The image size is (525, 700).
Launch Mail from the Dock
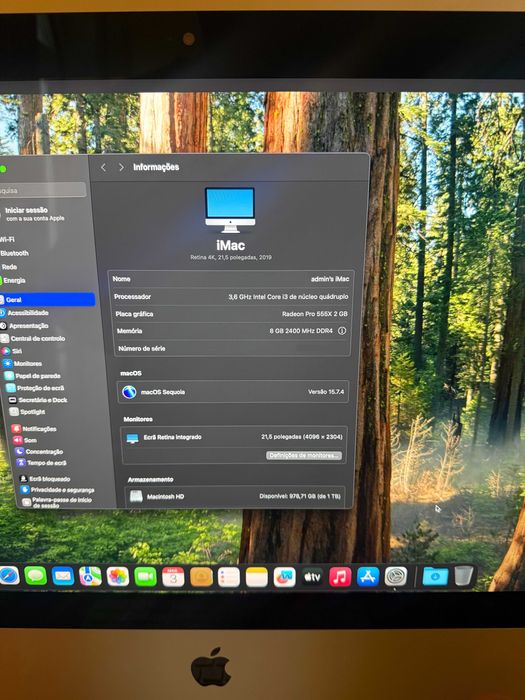click(x=63, y=576)
